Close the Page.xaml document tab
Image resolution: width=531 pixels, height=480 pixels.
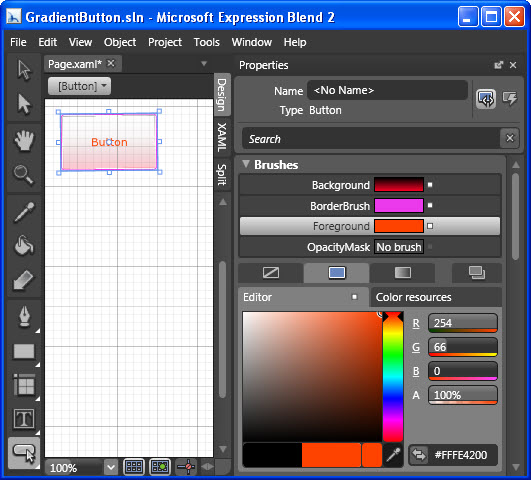point(111,63)
